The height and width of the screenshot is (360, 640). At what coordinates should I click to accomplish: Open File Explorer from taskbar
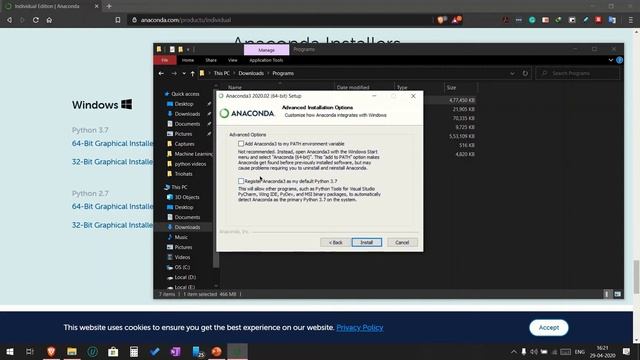click(x=72, y=351)
